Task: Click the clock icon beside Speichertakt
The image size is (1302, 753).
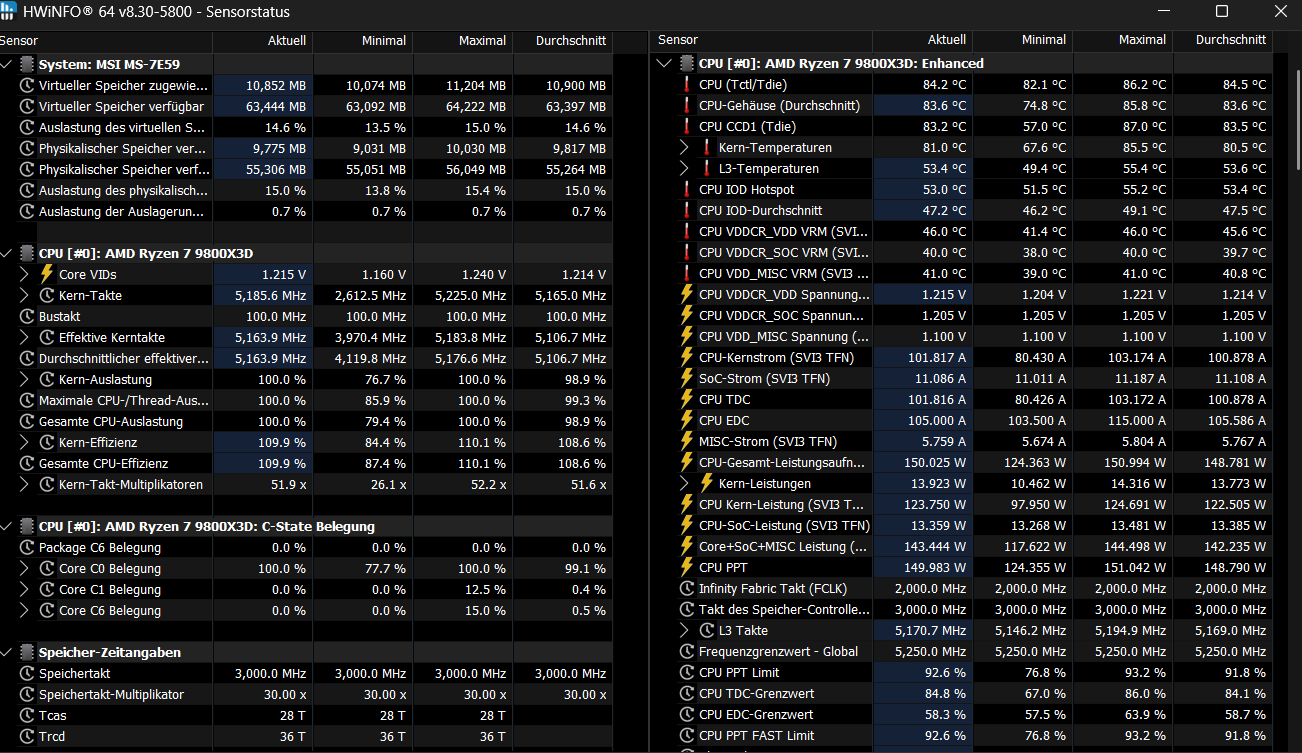Action: [26, 673]
